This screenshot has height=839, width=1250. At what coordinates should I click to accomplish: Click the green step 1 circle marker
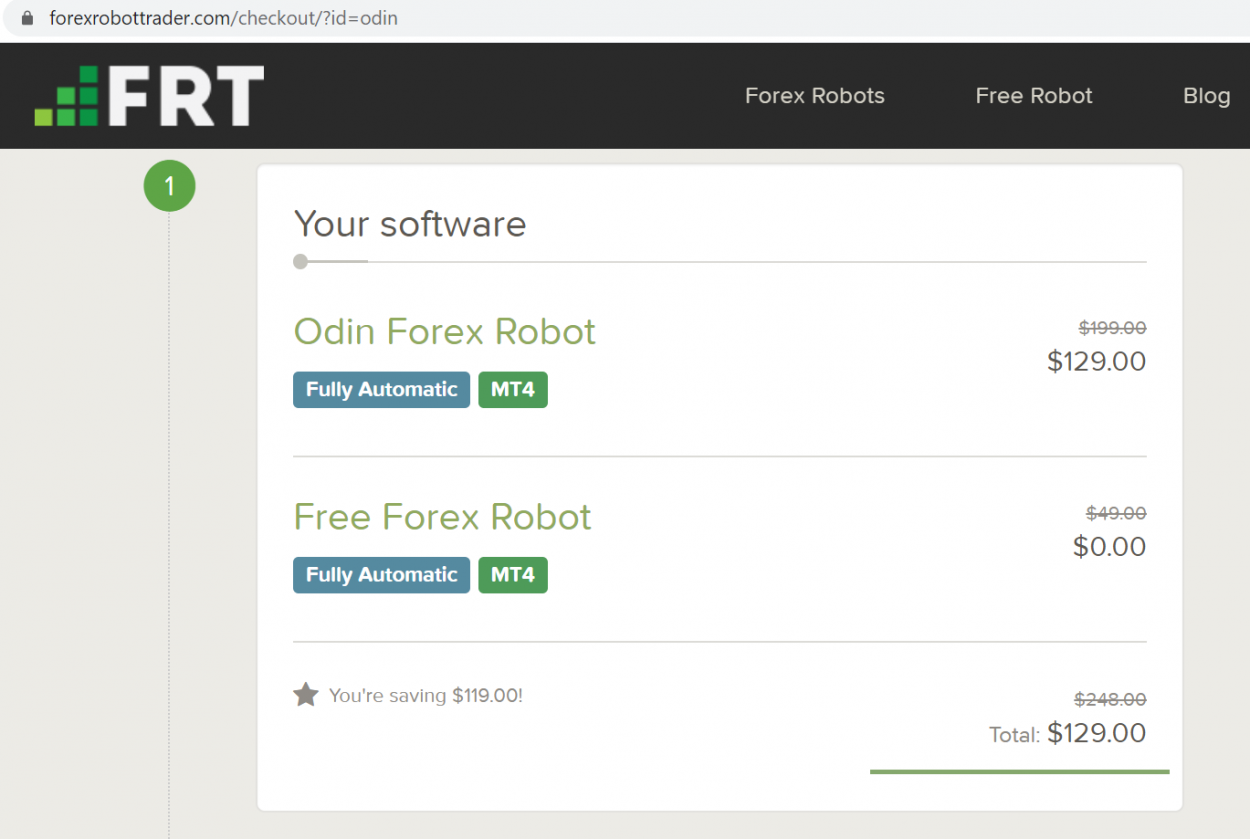(x=169, y=186)
